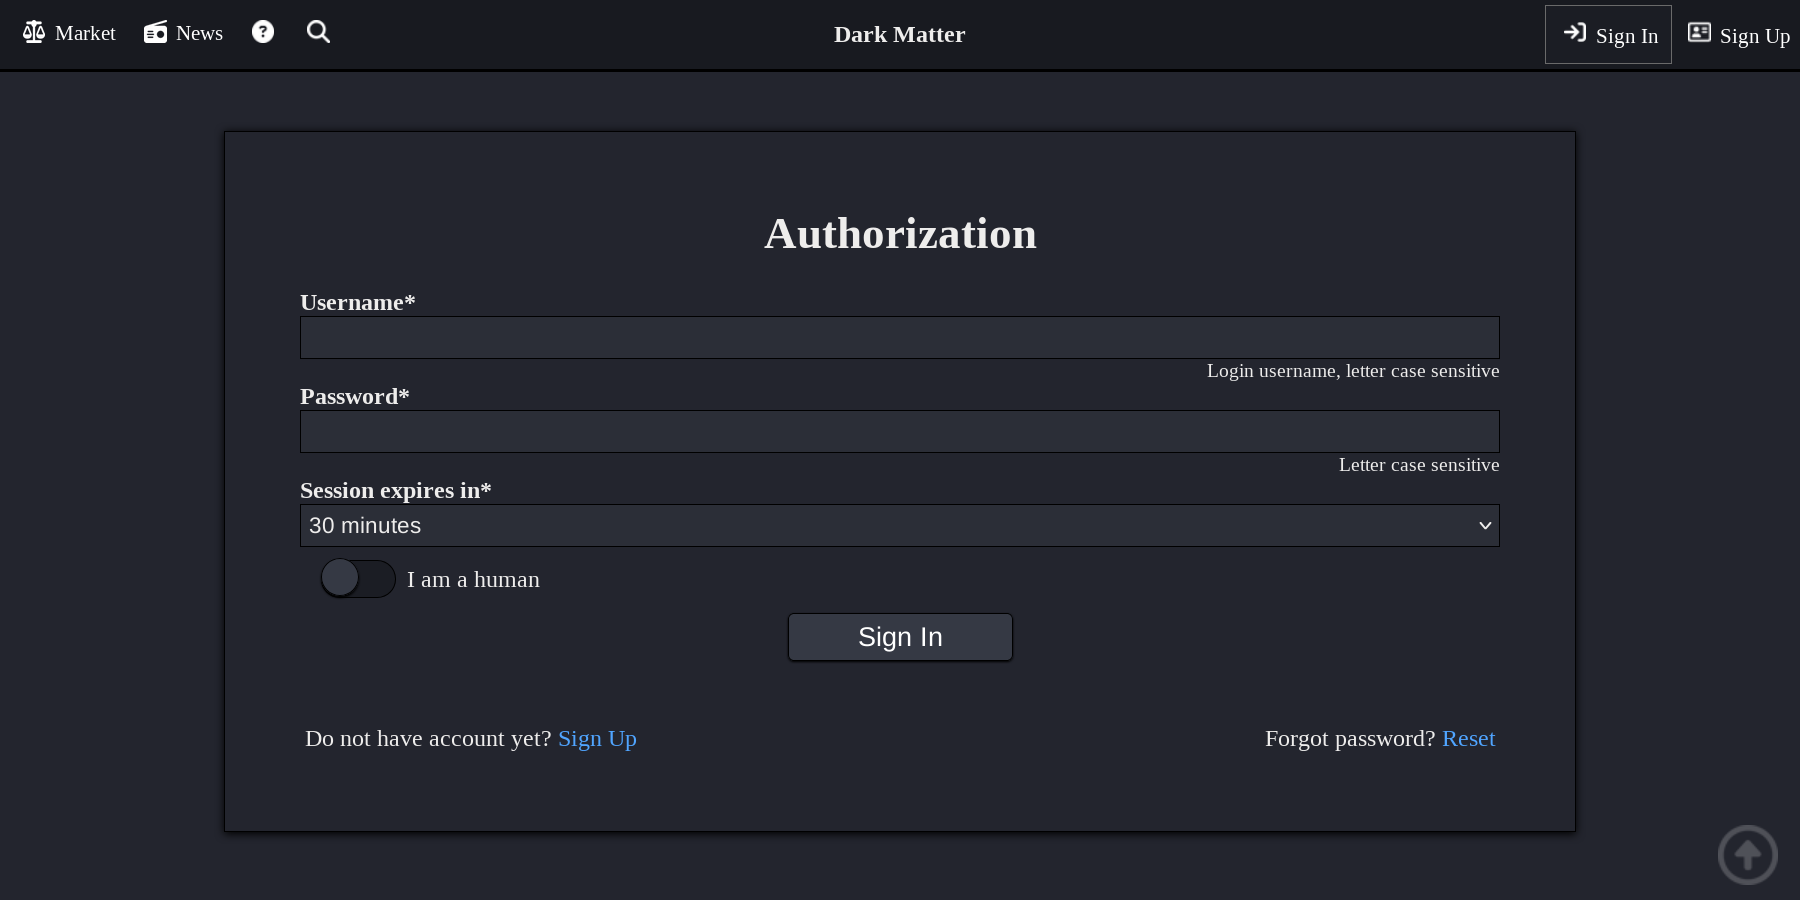
Task: Click the Sign In arrow icon in navbar
Action: [1575, 33]
